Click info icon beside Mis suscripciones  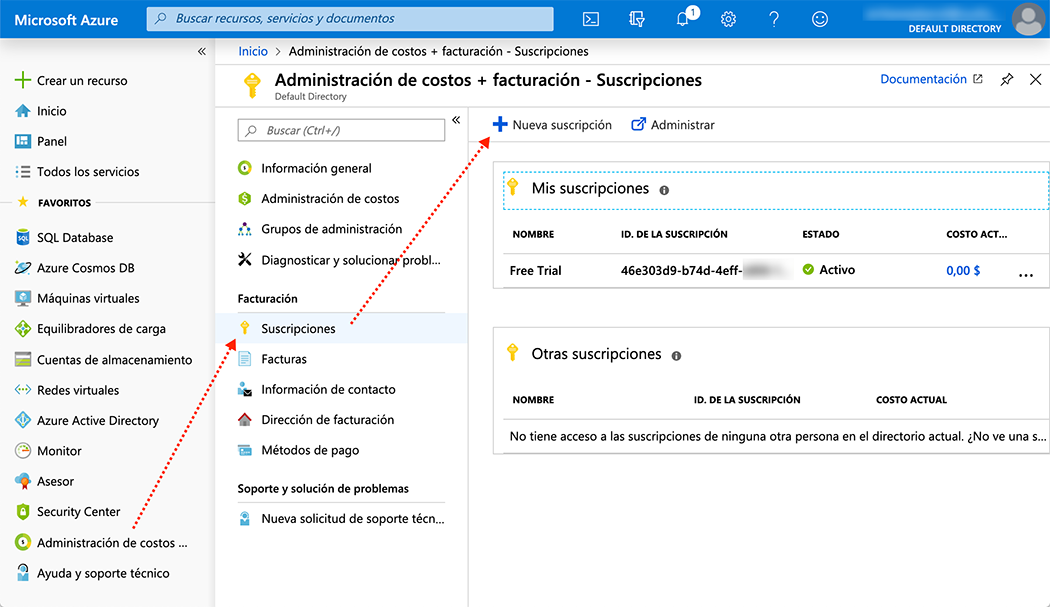click(664, 190)
